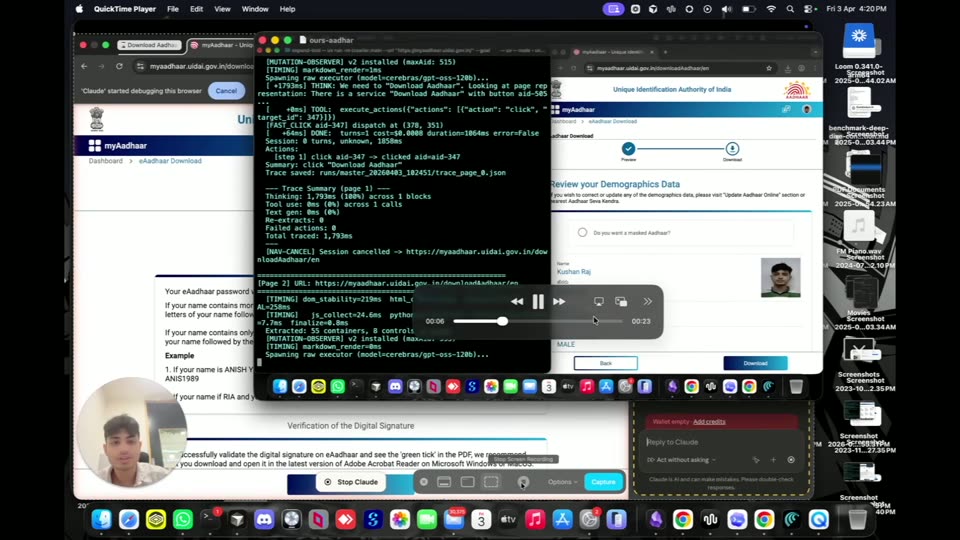The image size is (960, 540).
Task: Click the Reply to Claude input field
Action: tap(722, 442)
